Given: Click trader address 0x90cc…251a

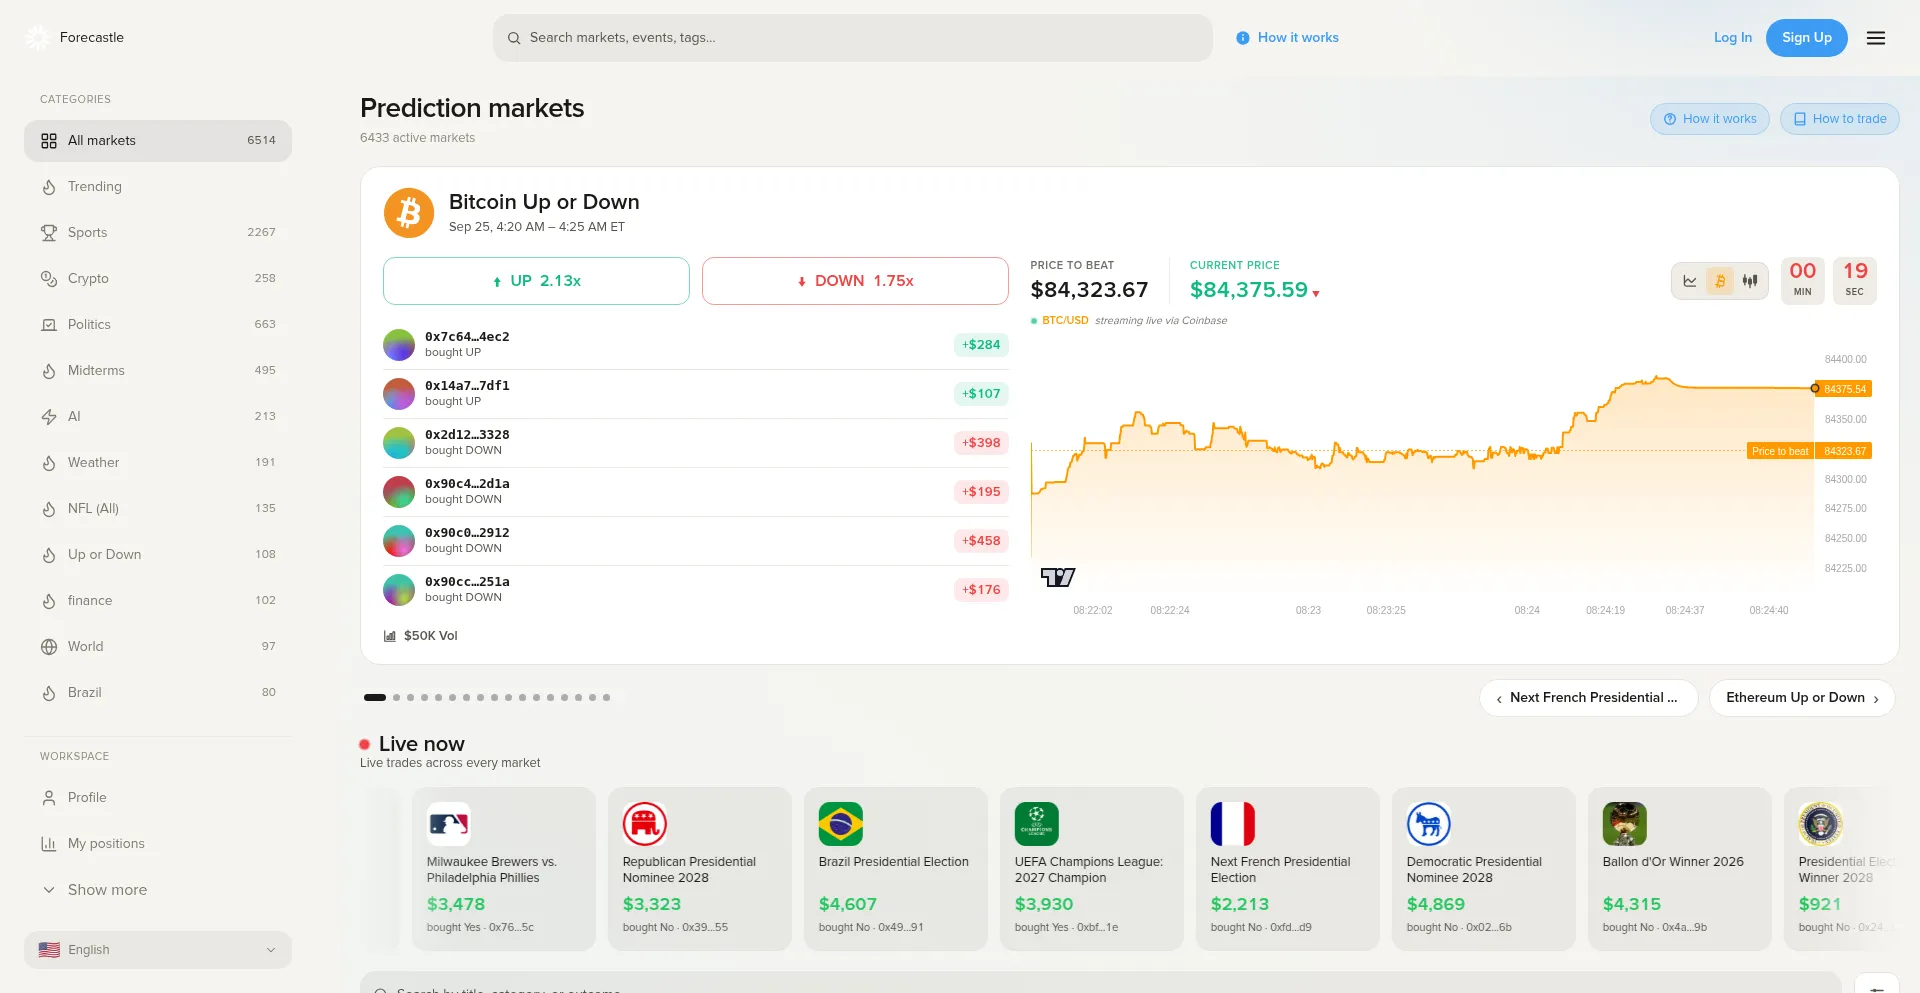Looking at the screenshot, I should [467, 582].
